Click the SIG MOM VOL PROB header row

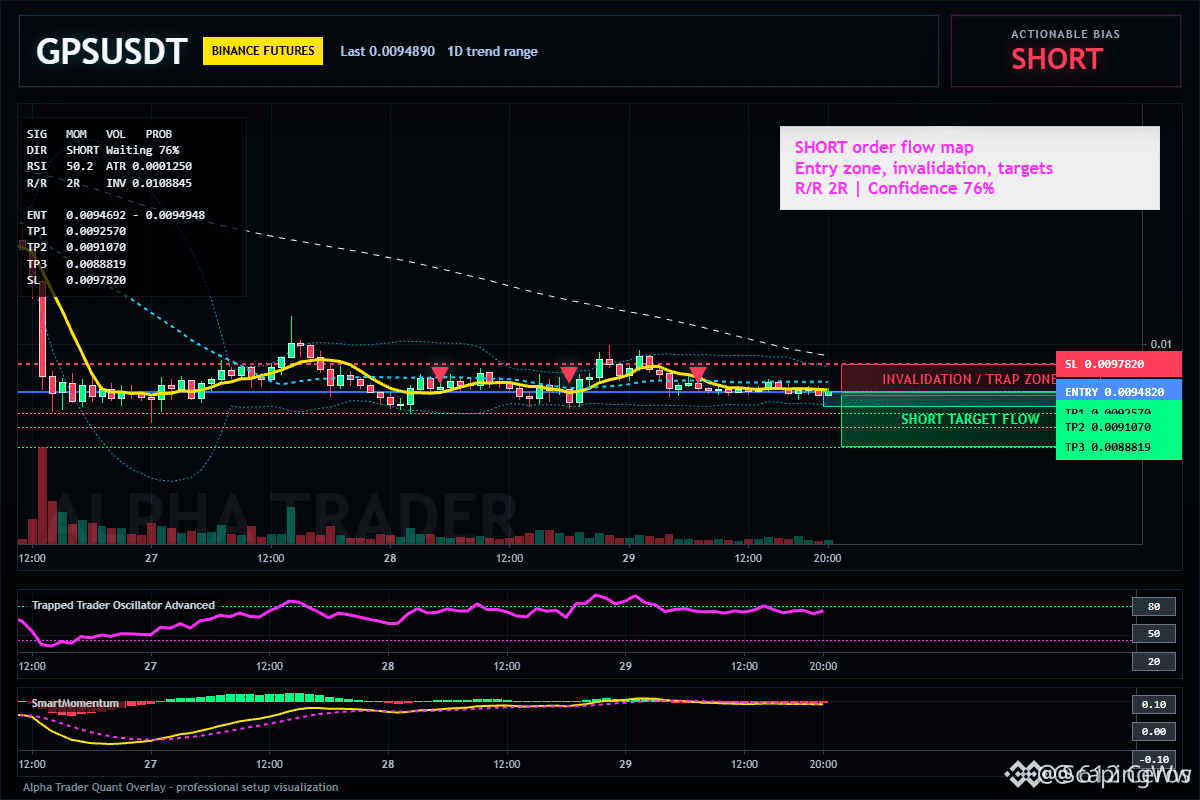[x=99, y=133]
